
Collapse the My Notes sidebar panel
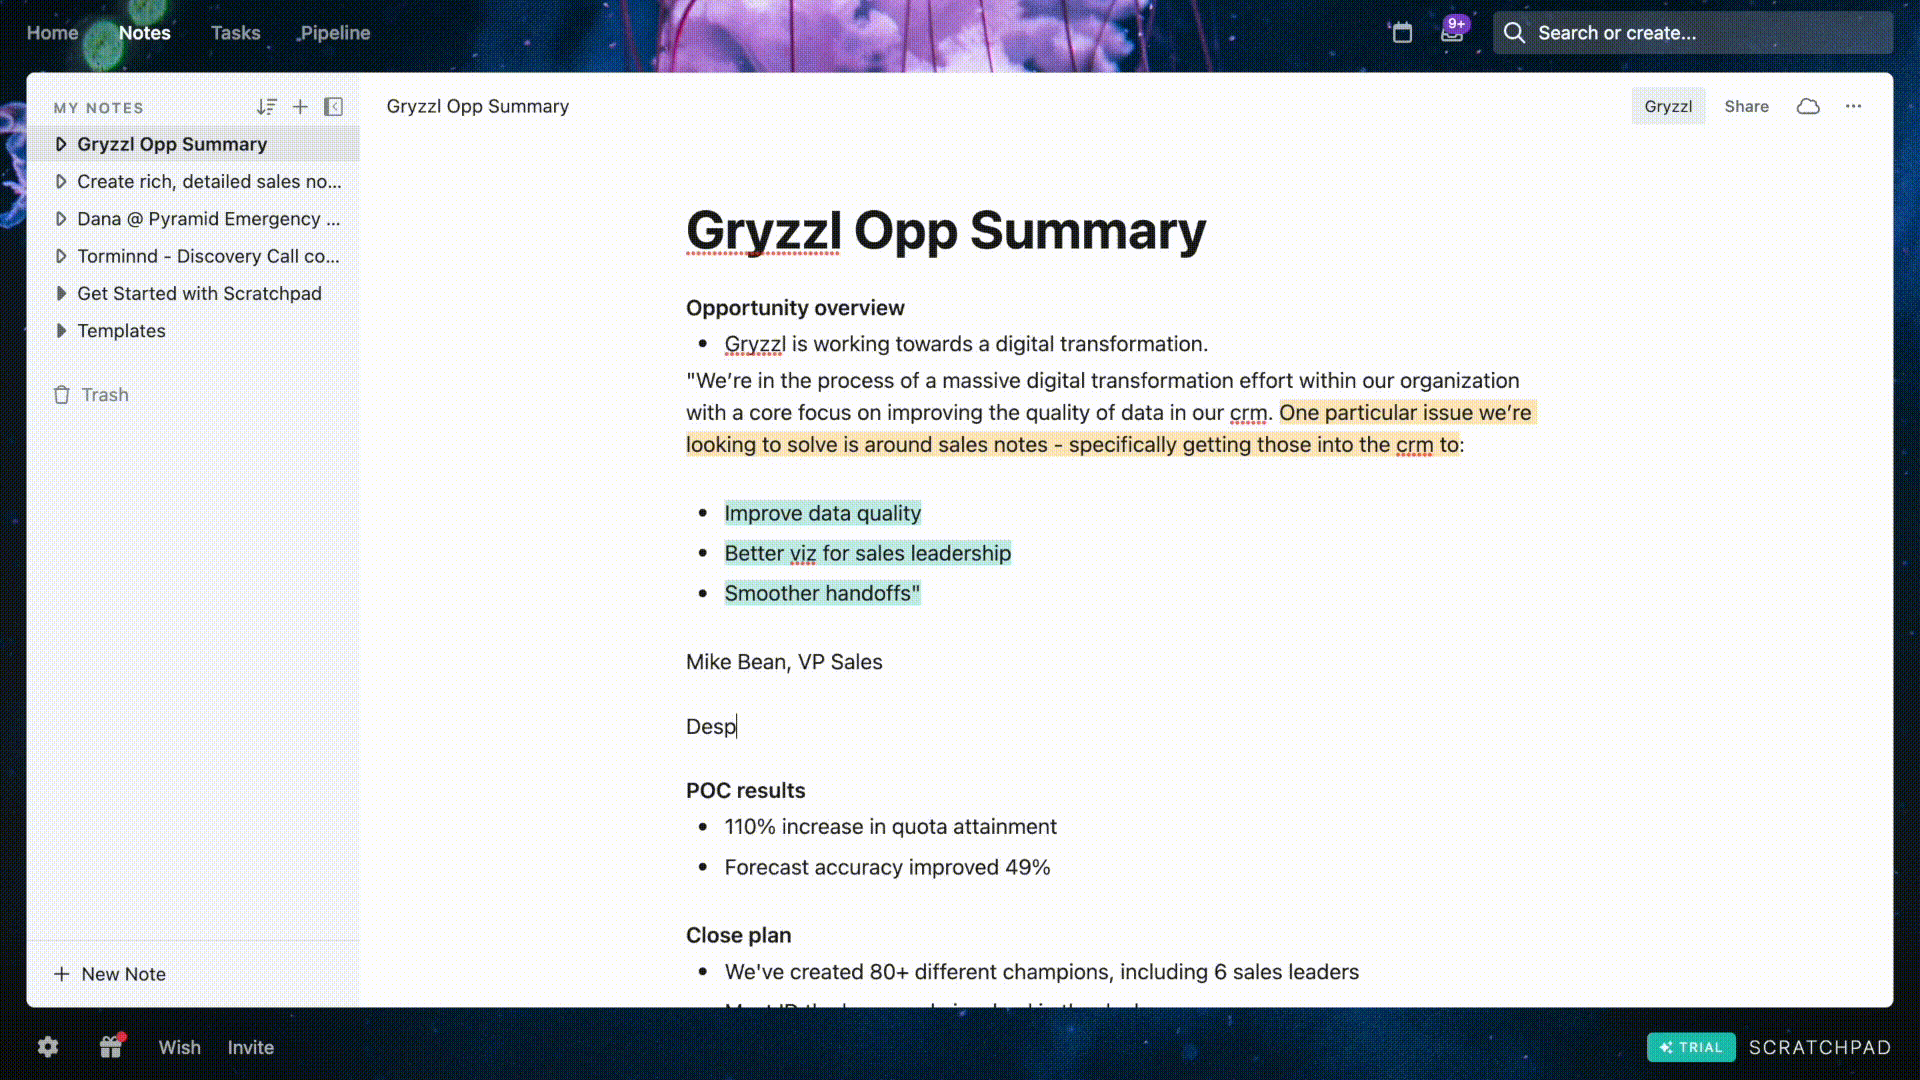(334, 107)
